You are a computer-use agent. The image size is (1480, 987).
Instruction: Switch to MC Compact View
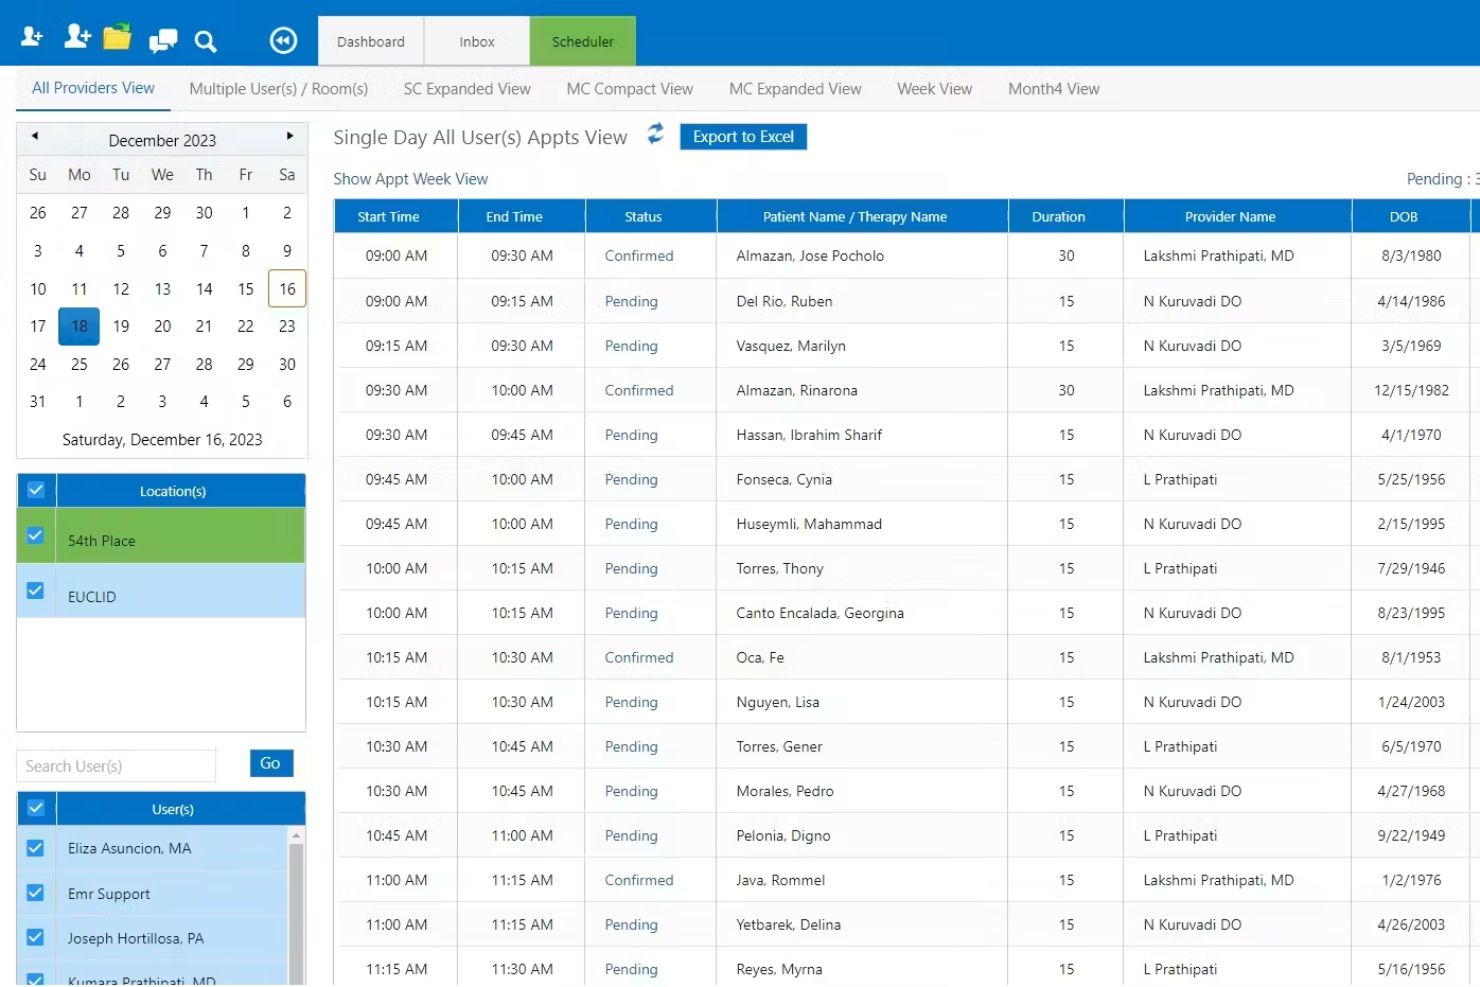pyautogui.click(x=630, y=89)
